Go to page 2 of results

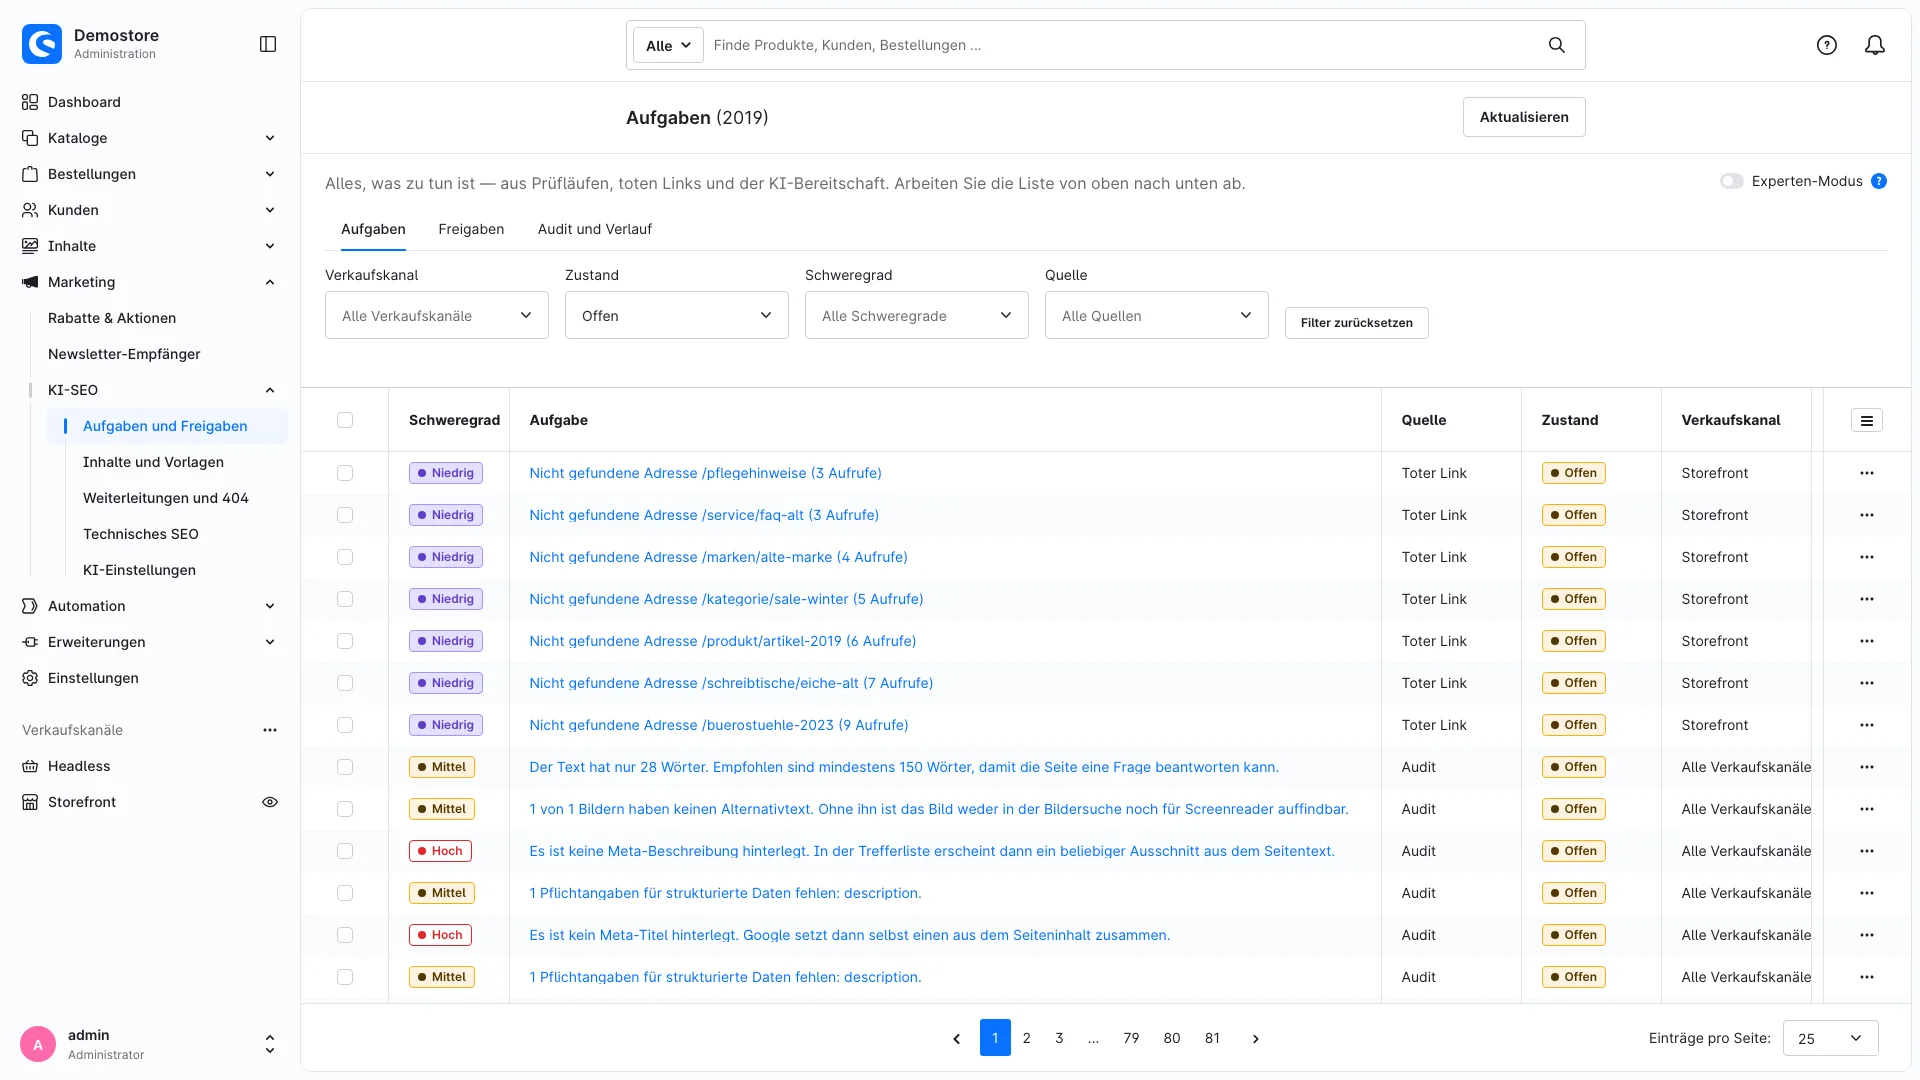[1027, 1039]
